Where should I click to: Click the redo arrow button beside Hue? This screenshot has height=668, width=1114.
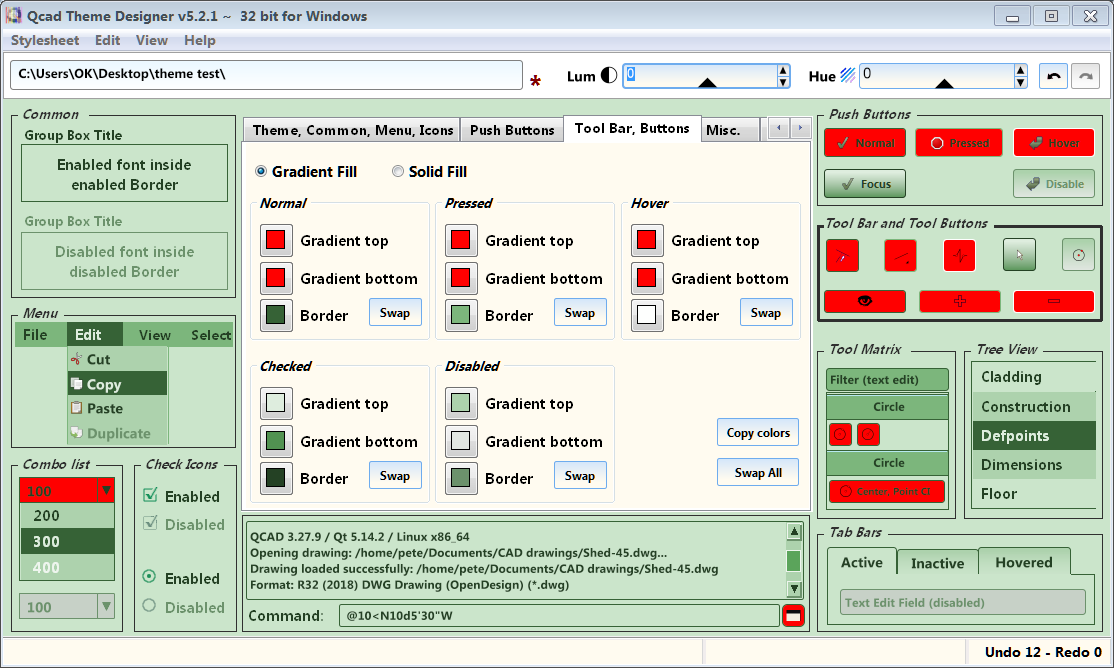(x=1084, y=76)
